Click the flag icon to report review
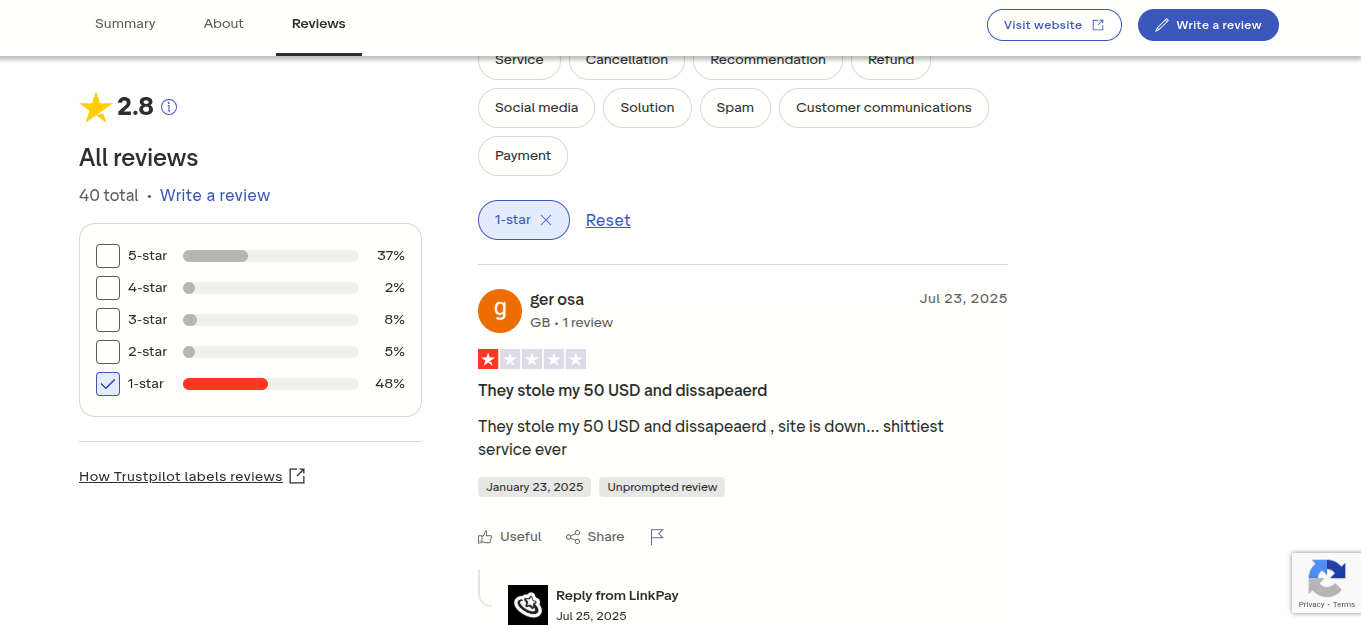The height and width of the screenshot is (625, 1361). [657, 537]
